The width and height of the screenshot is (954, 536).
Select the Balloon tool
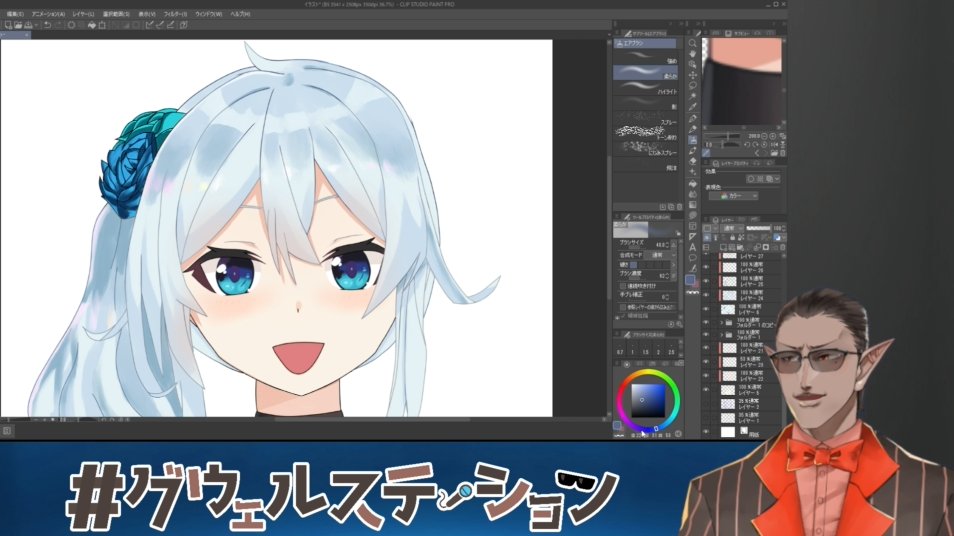coord(692,258)
